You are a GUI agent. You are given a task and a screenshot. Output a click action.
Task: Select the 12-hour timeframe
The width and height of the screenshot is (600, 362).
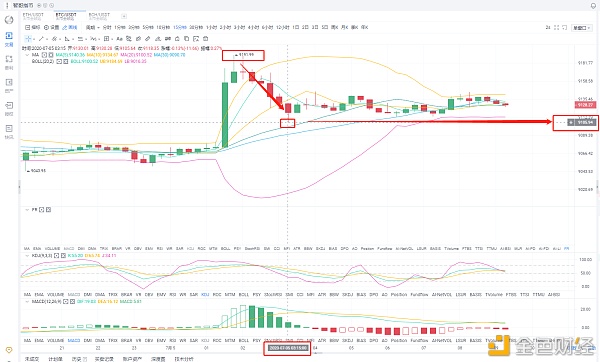point(282,28)
